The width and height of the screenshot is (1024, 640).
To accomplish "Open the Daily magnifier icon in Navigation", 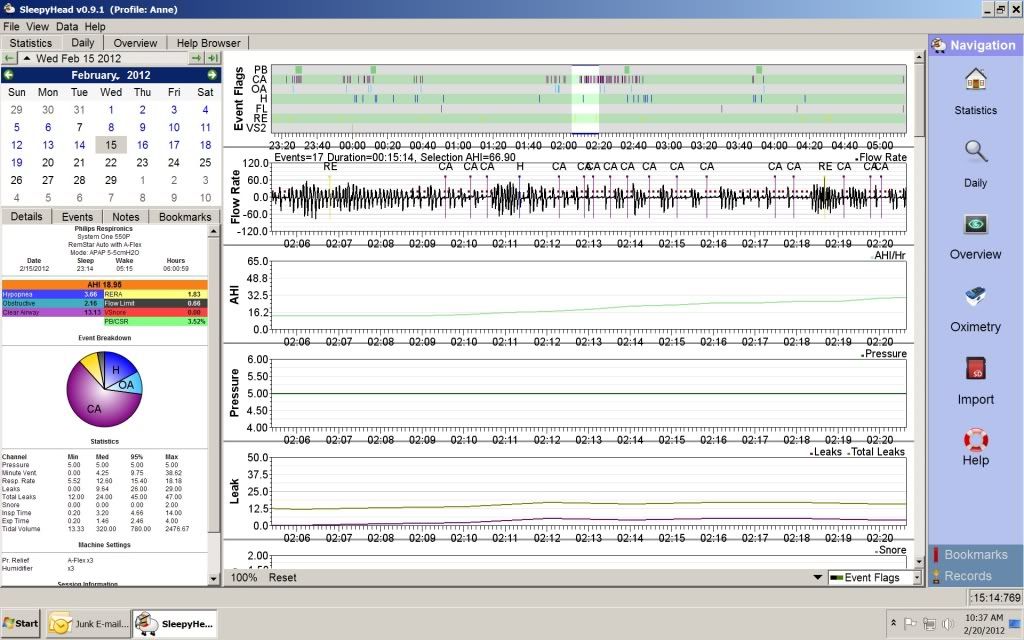I will pos(976,152).
